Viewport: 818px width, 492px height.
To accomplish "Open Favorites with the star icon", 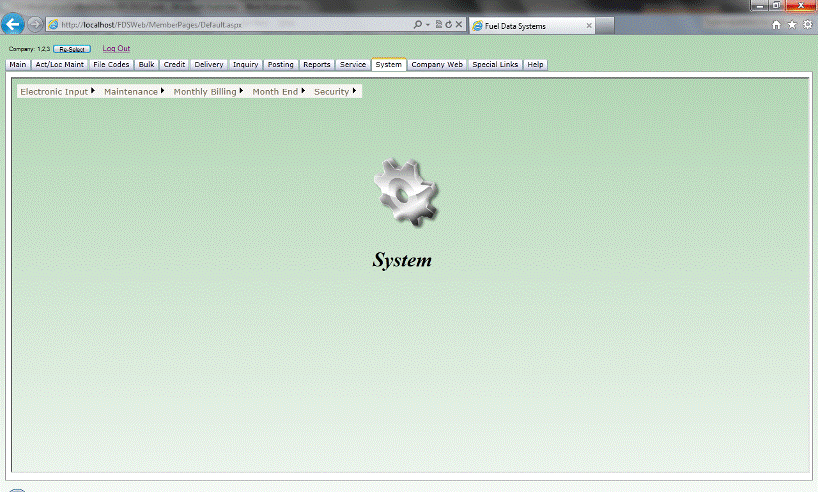I will (792, 25).
